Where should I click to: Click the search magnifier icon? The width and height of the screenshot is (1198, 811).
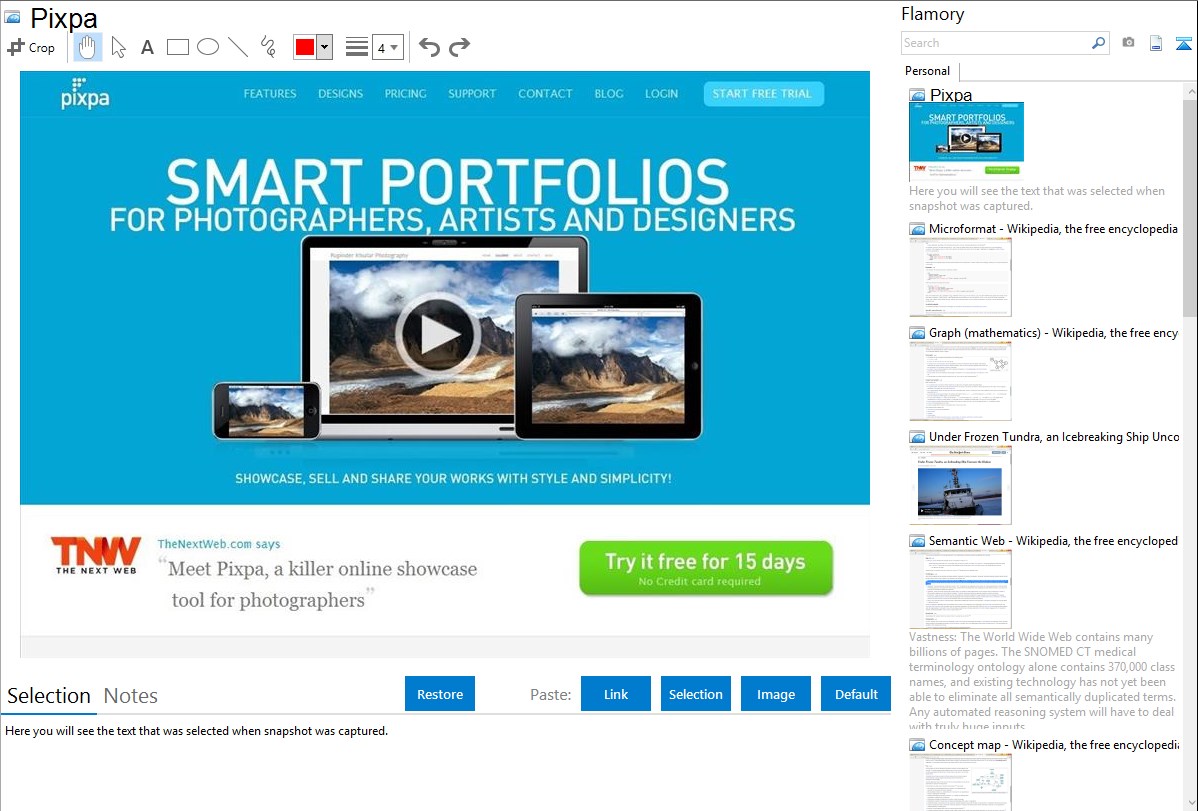(x=1099, y=43)
